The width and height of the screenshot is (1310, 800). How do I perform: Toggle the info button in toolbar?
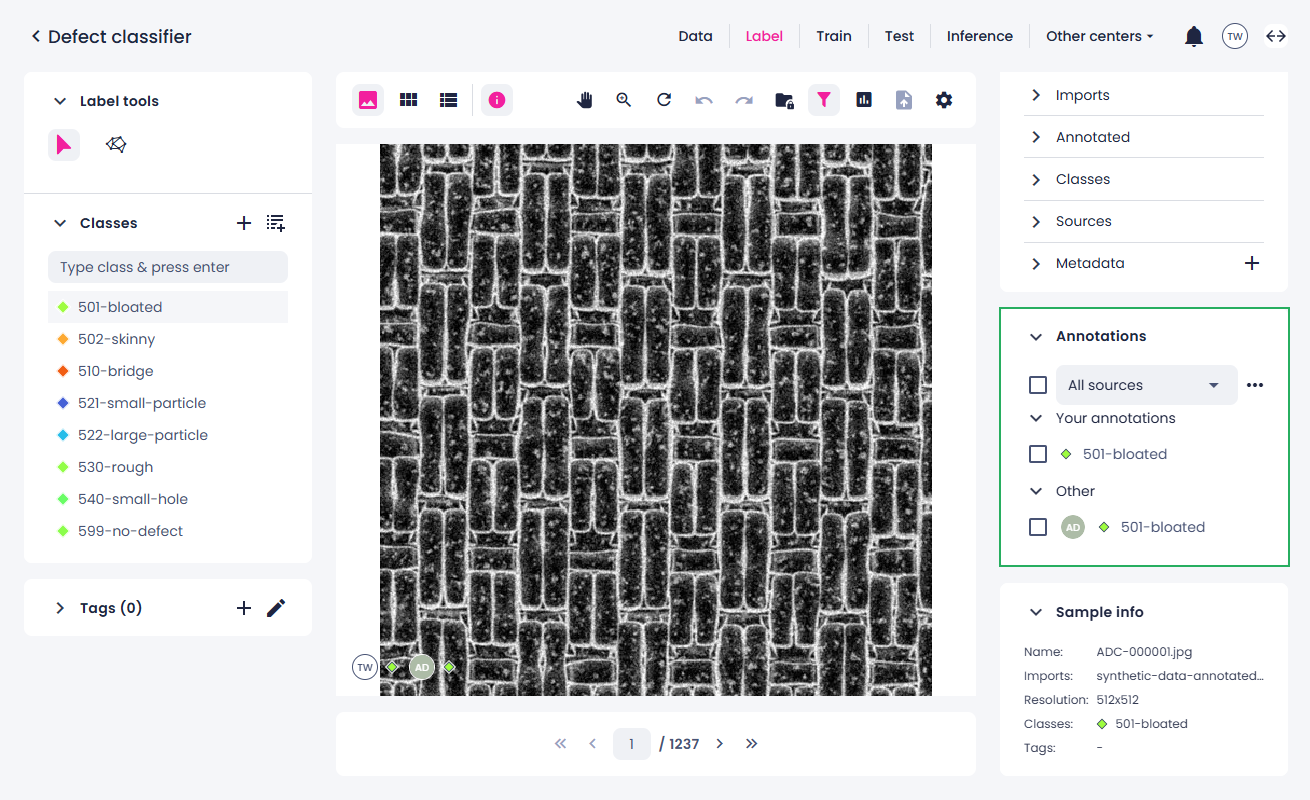[497, 100]
